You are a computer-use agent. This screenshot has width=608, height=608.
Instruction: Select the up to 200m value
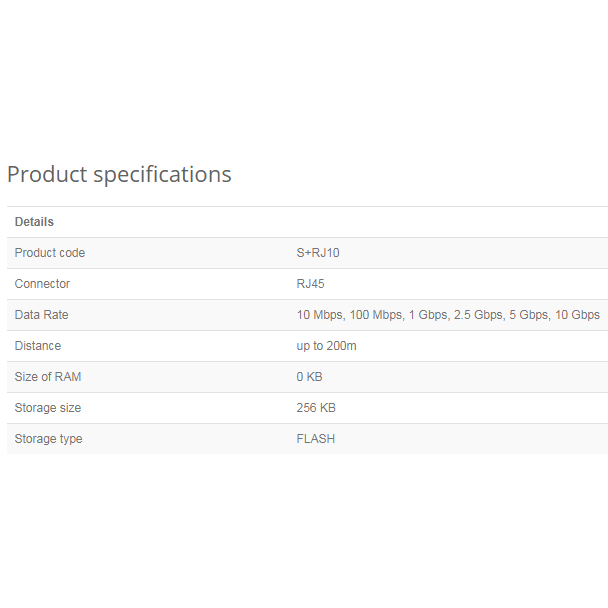pos(327,346)
